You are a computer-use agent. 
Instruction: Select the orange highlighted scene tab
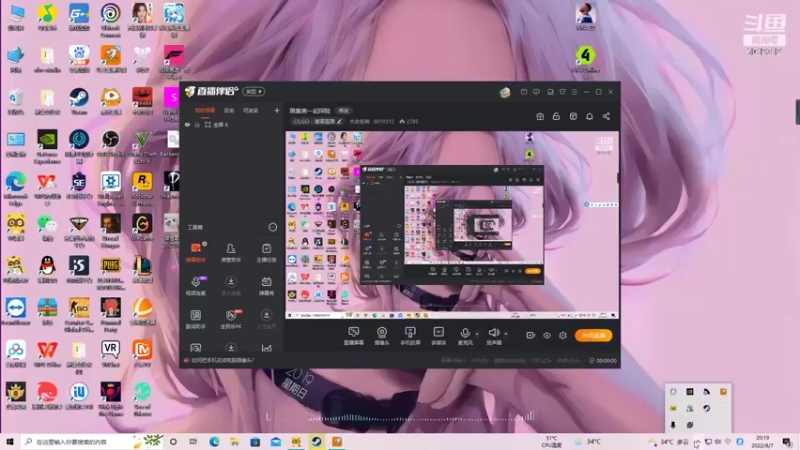click(x=205, y=110)
